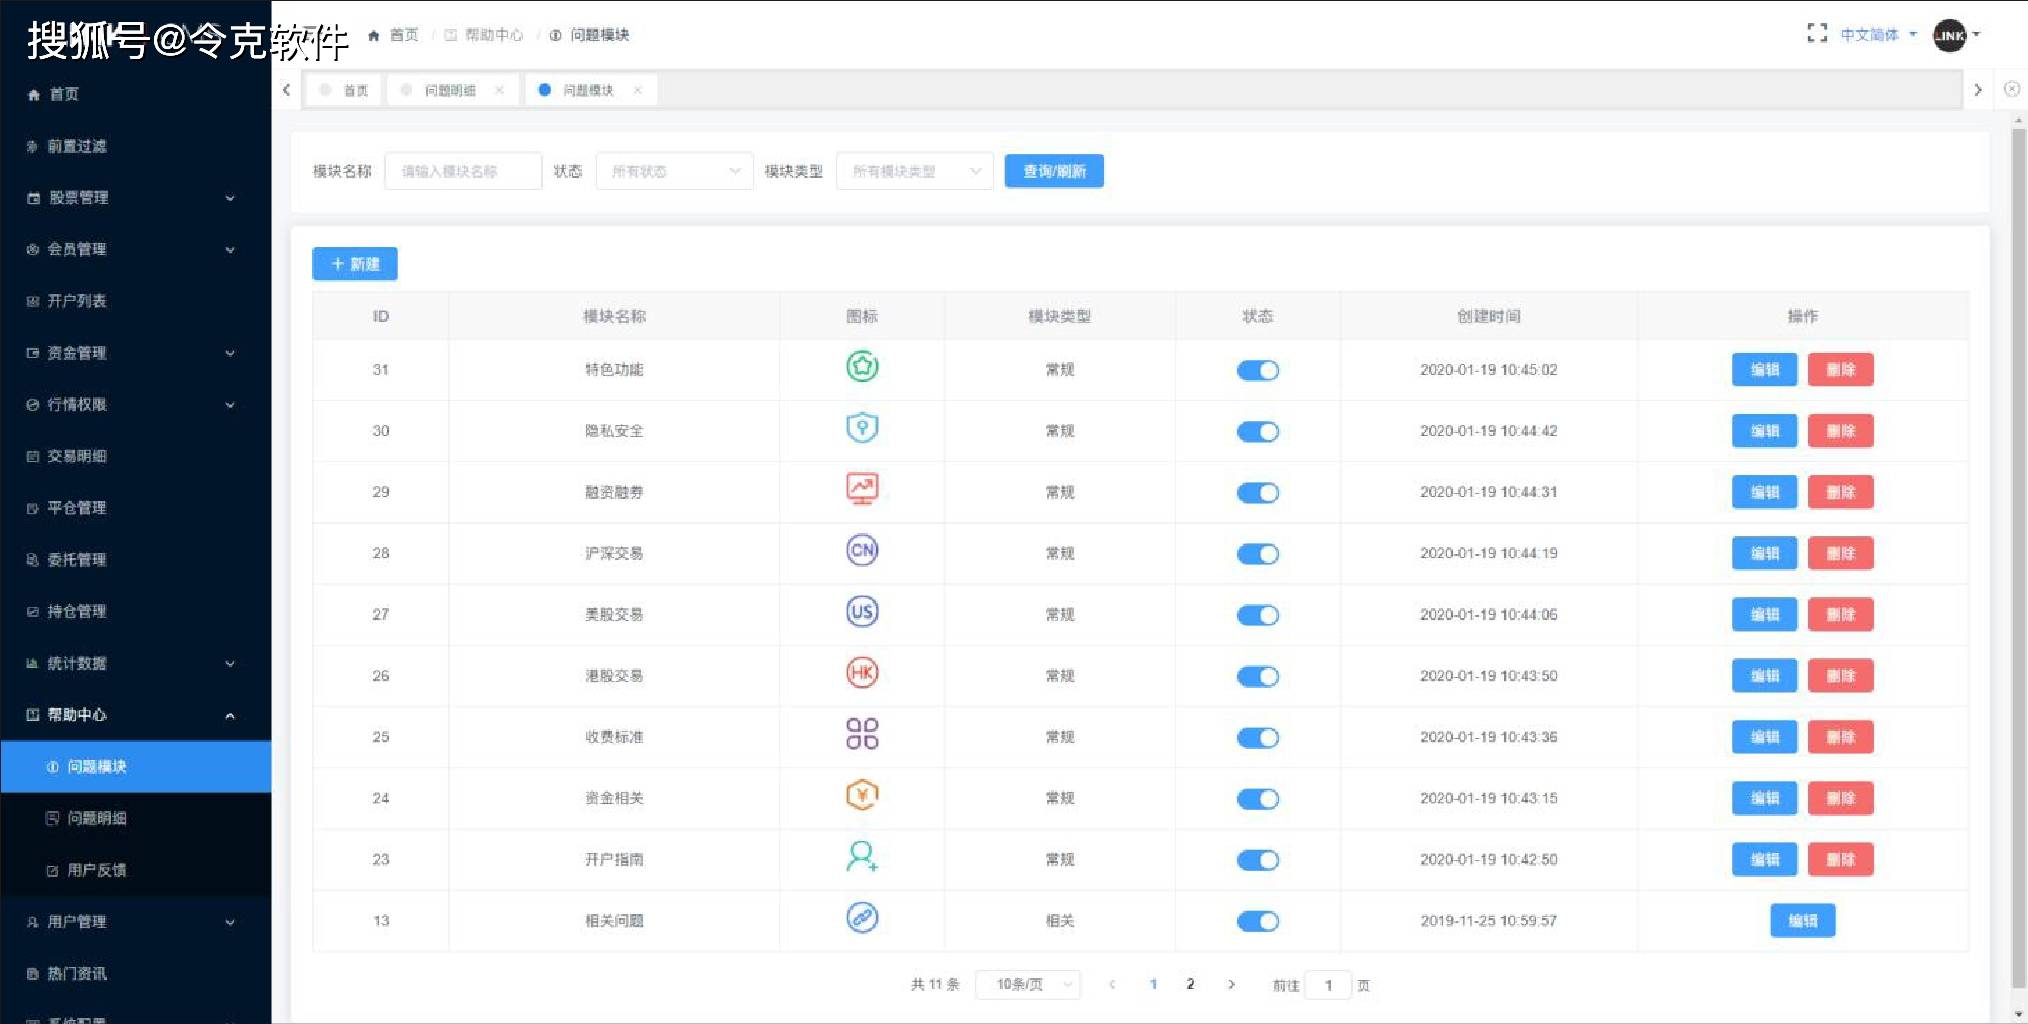
Task: Go to previous pagination page arrow
Action: (1112, 985)
